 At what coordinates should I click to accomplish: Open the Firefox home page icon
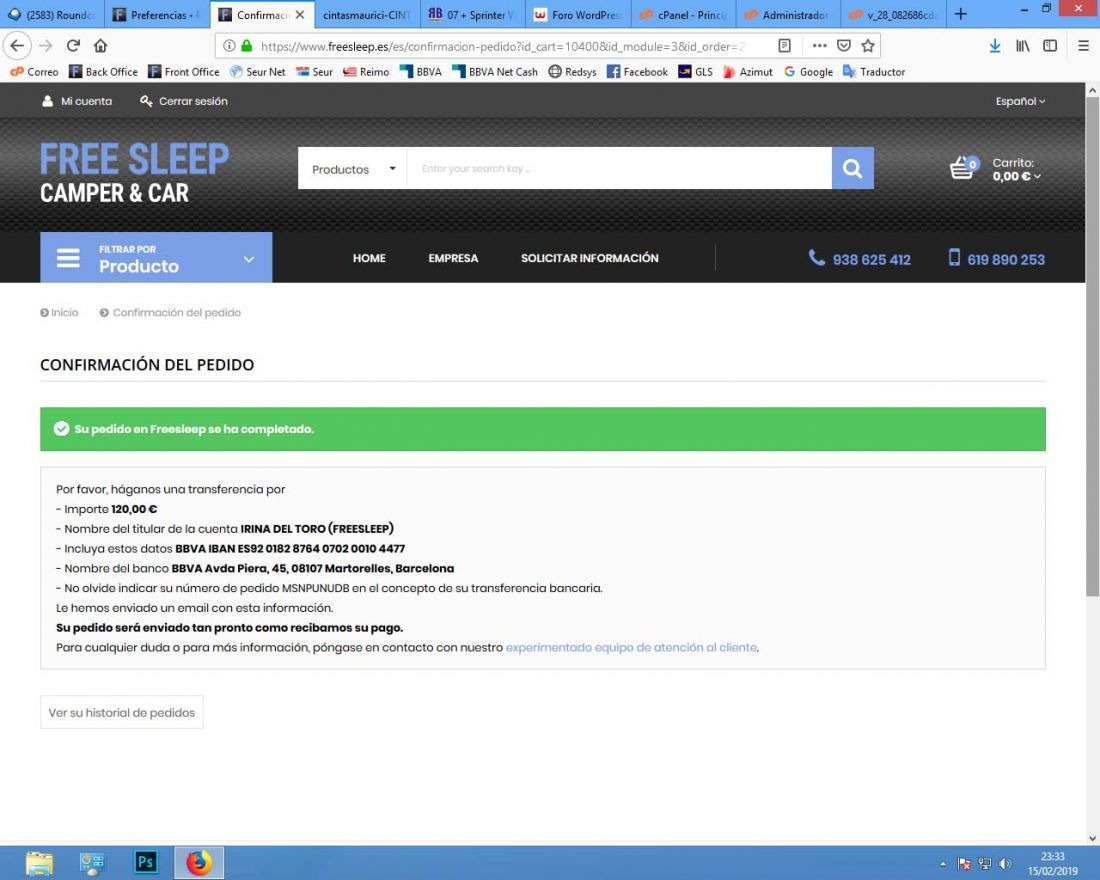(100, 46)
